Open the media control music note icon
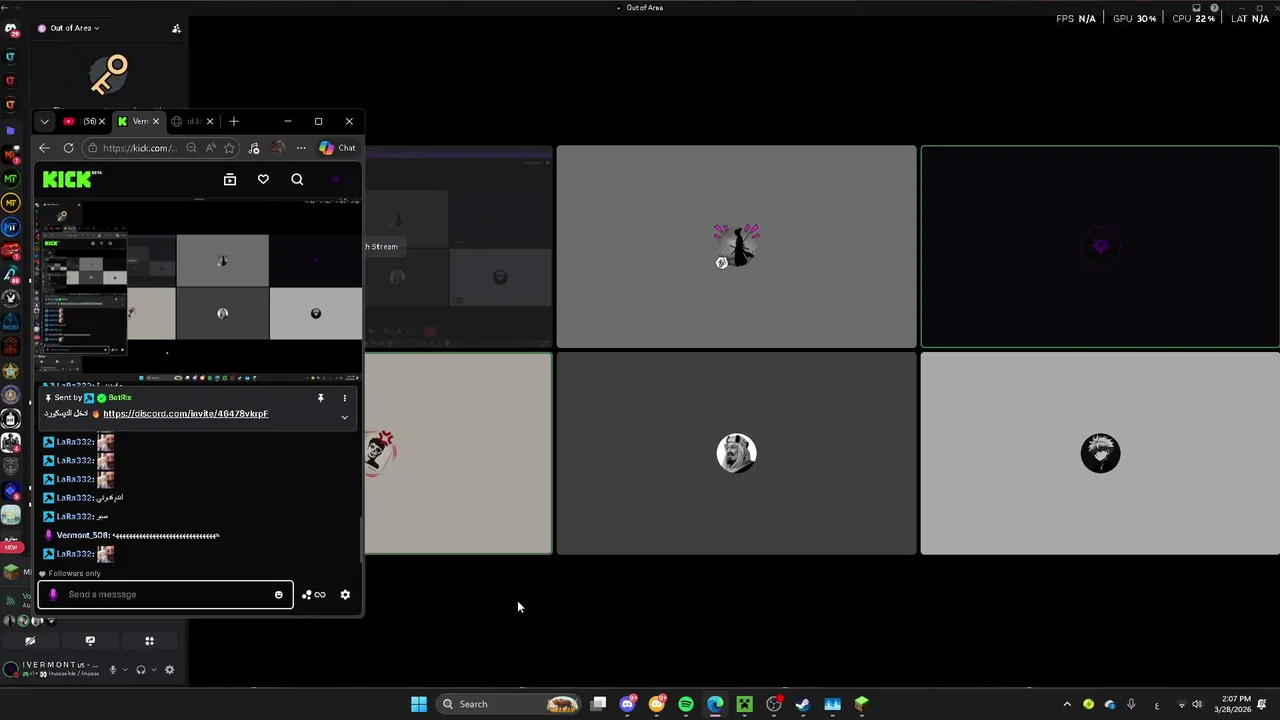The height and width of the screenshot is (720, 1280). pyautogui.click(x=254, y=148)
